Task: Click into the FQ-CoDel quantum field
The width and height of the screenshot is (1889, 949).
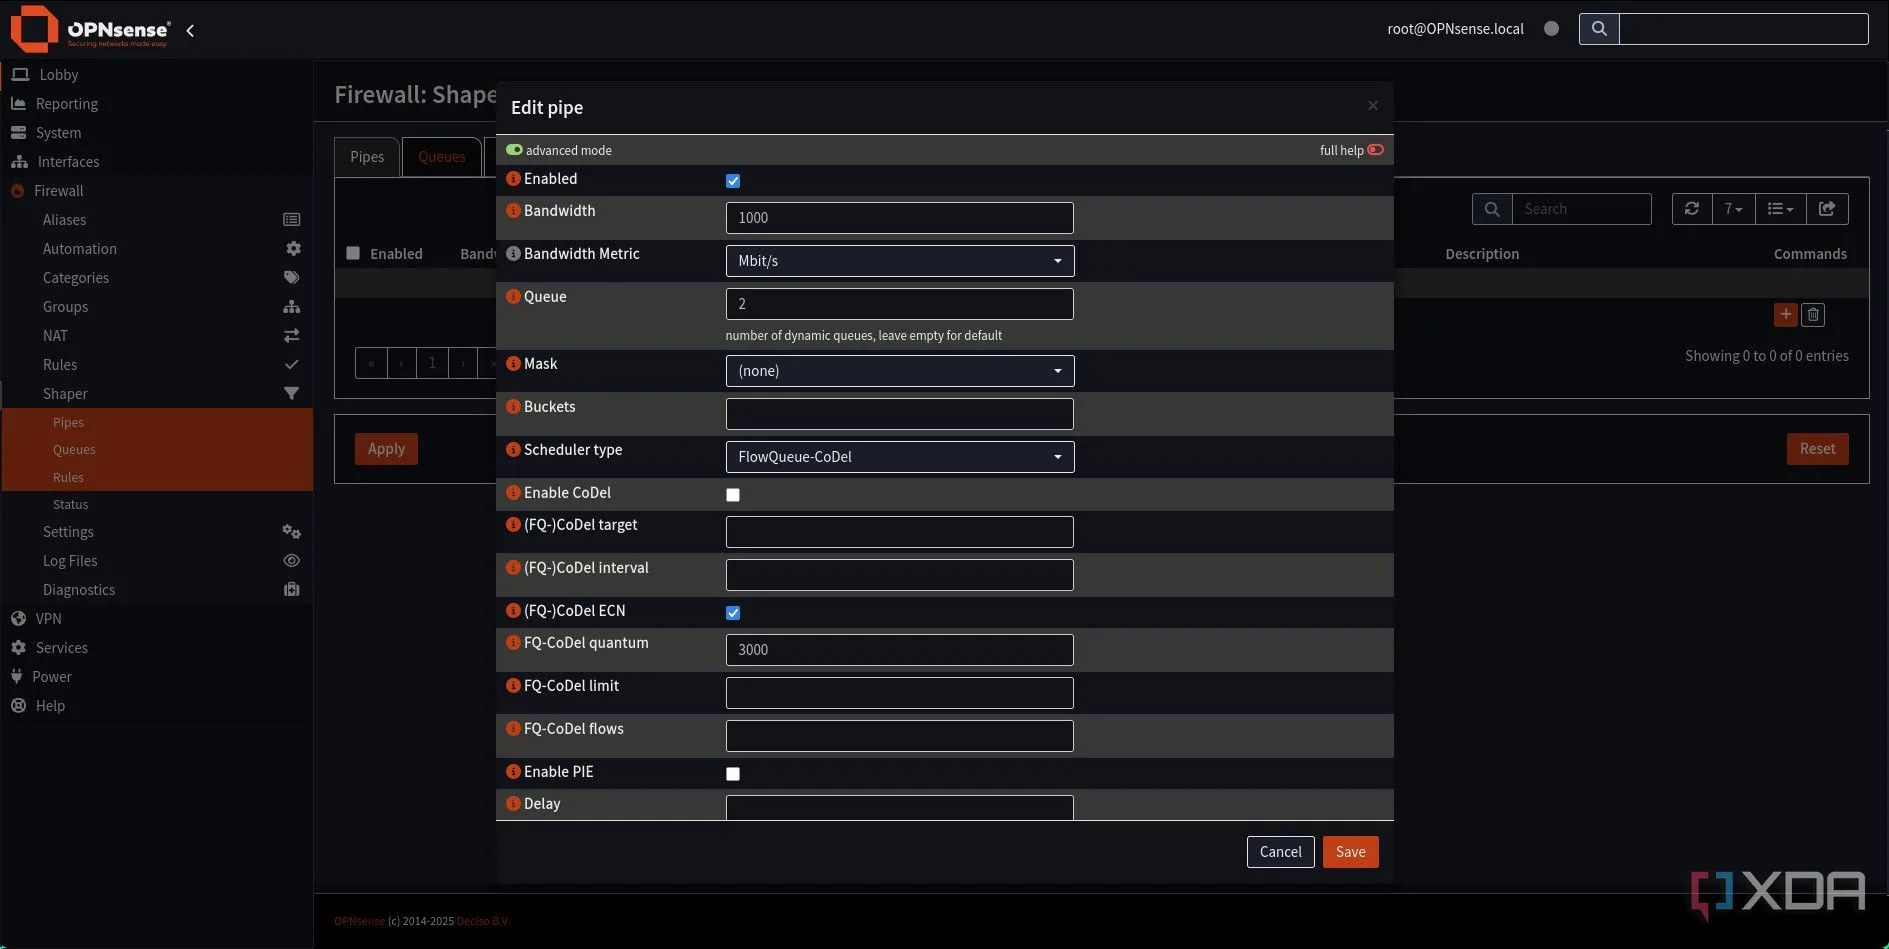Action: 899,650
